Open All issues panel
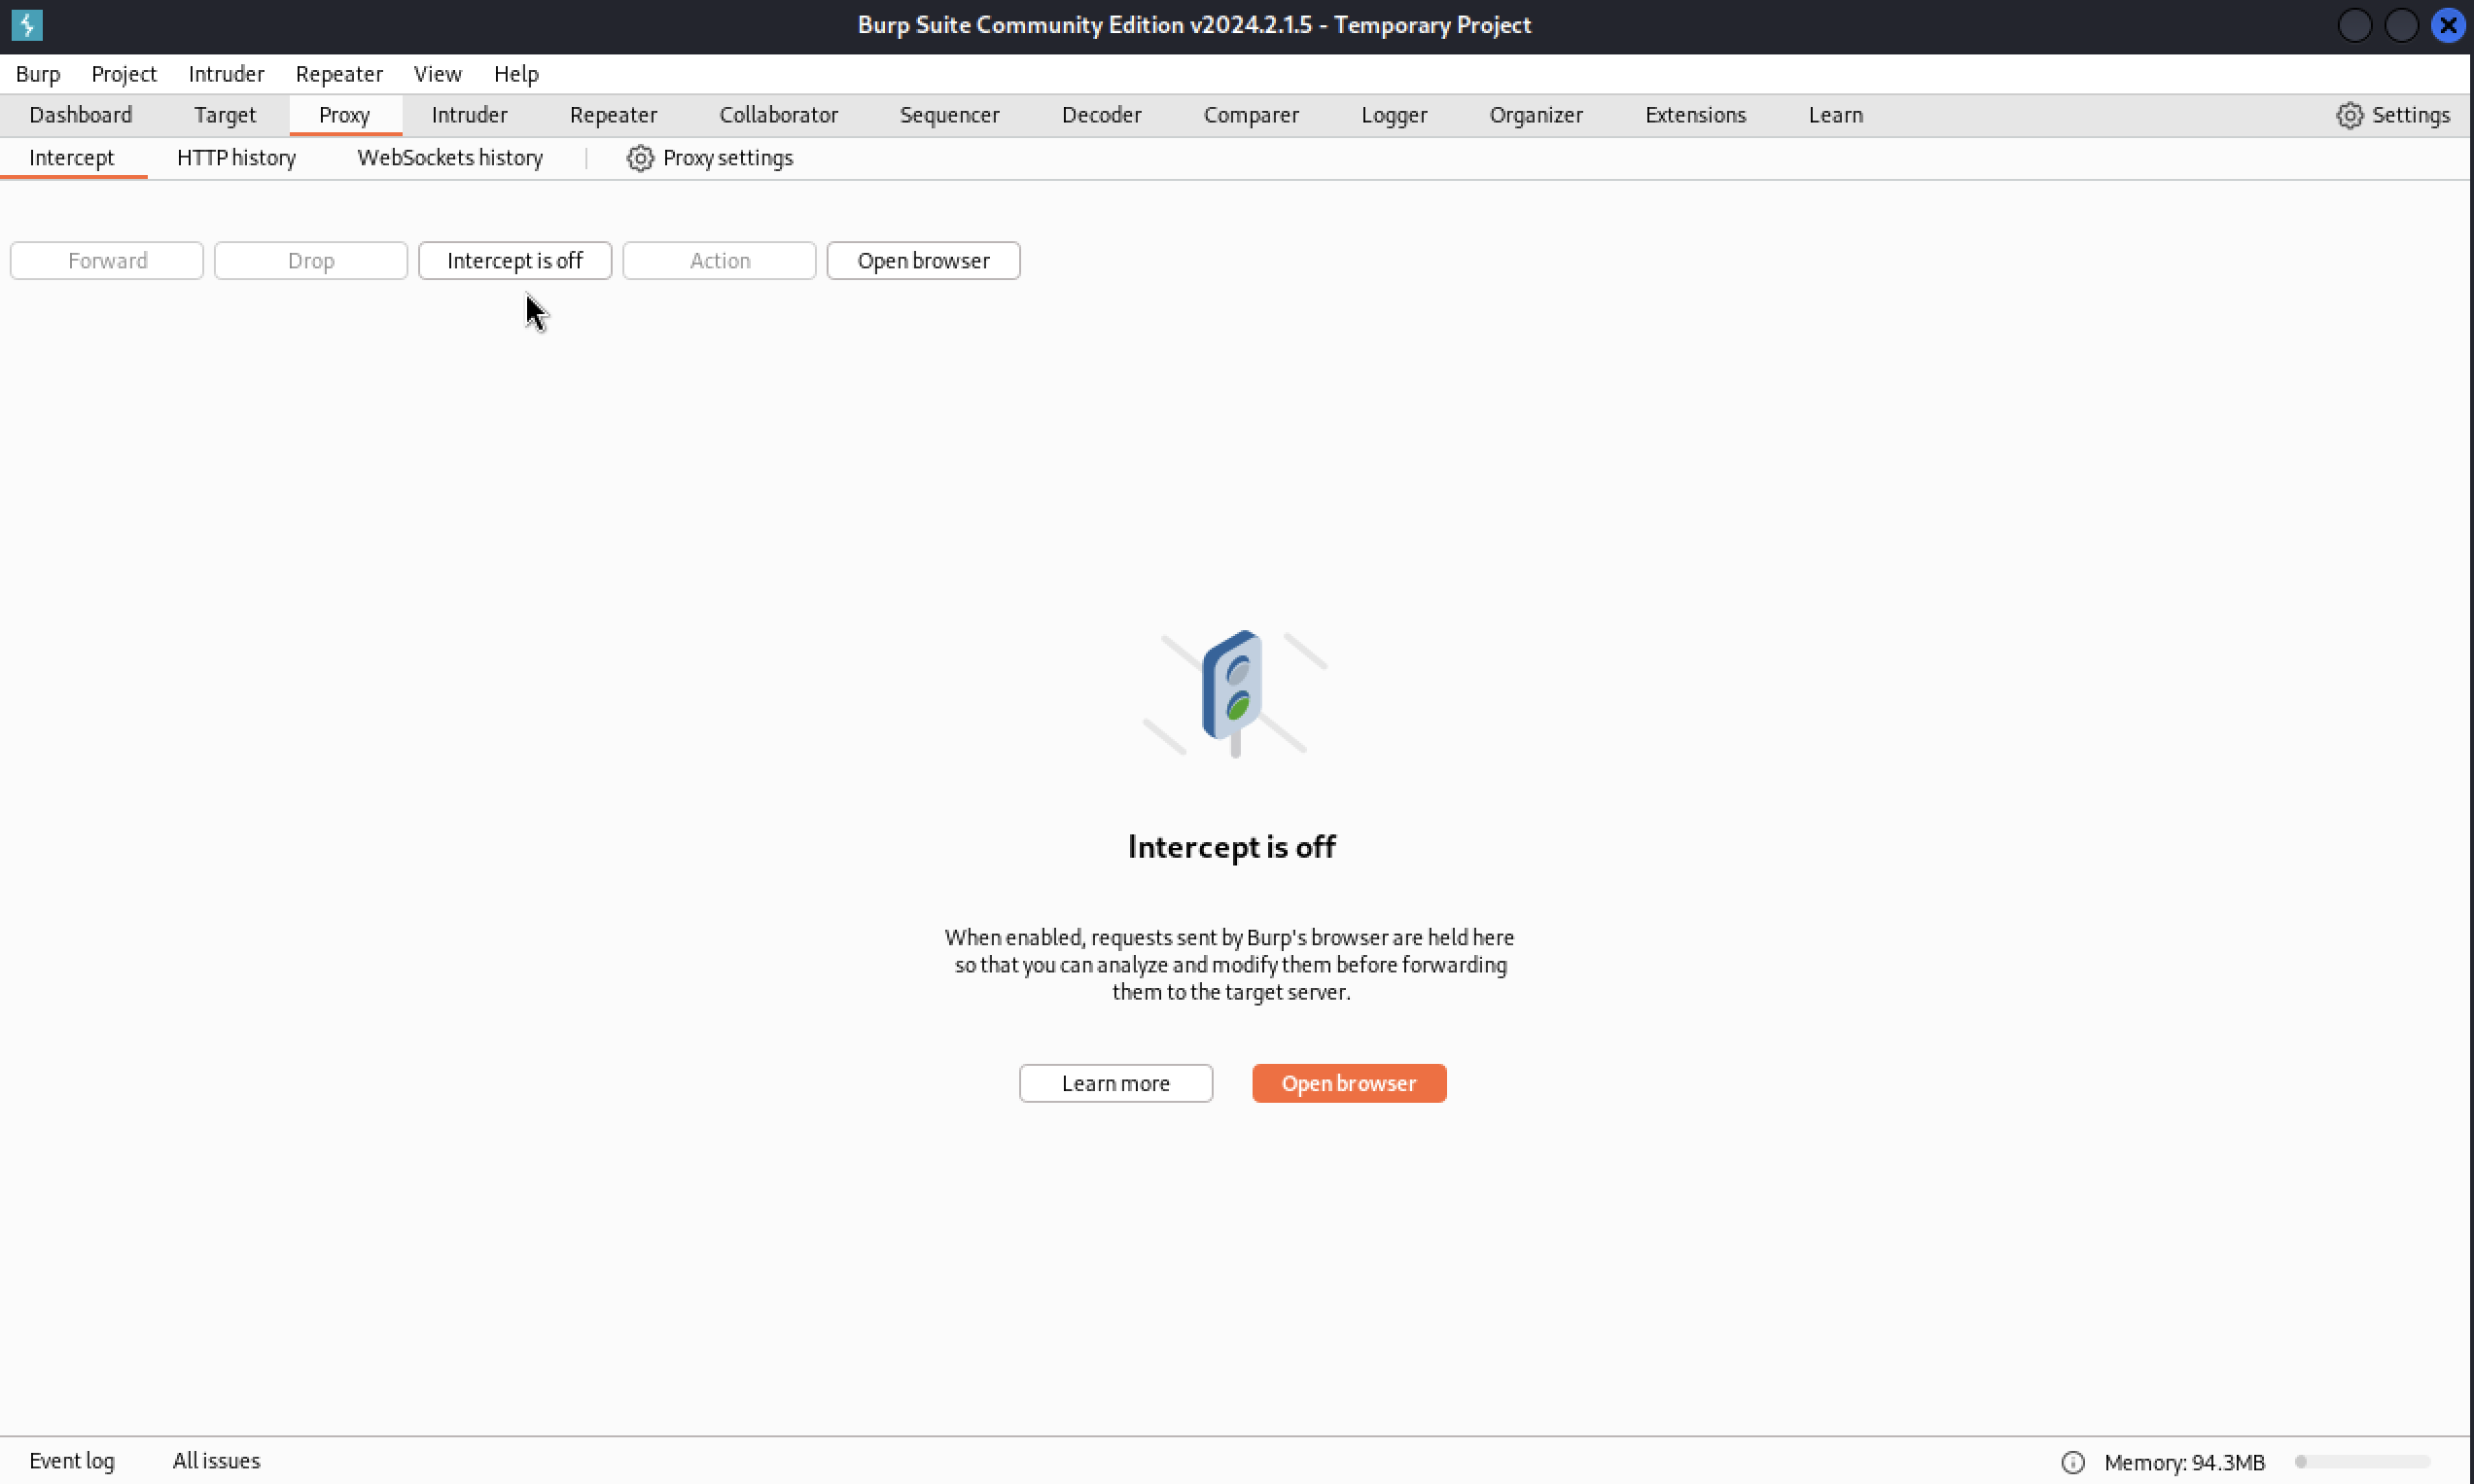The height and width of the screenshot is (1484, 2474). 216,1461
